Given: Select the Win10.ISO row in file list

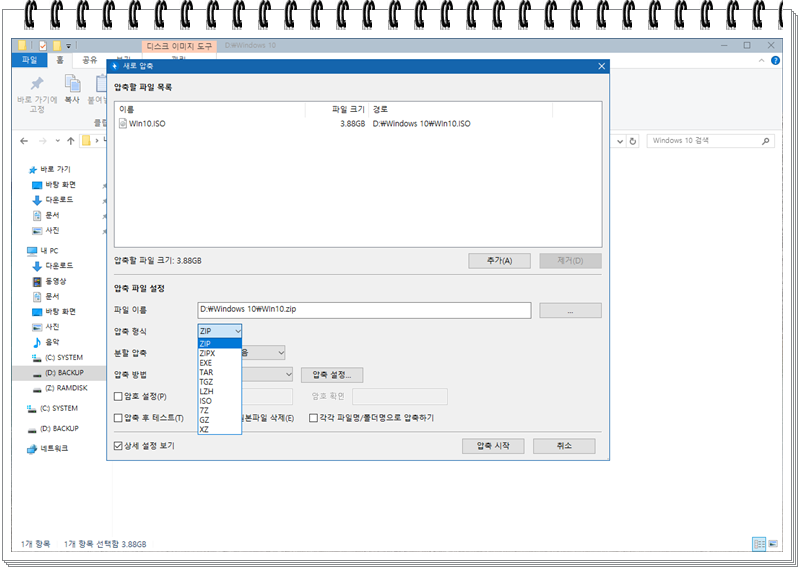Looking at the screenshot, I should pyautogui.click(x=358, y=123).
